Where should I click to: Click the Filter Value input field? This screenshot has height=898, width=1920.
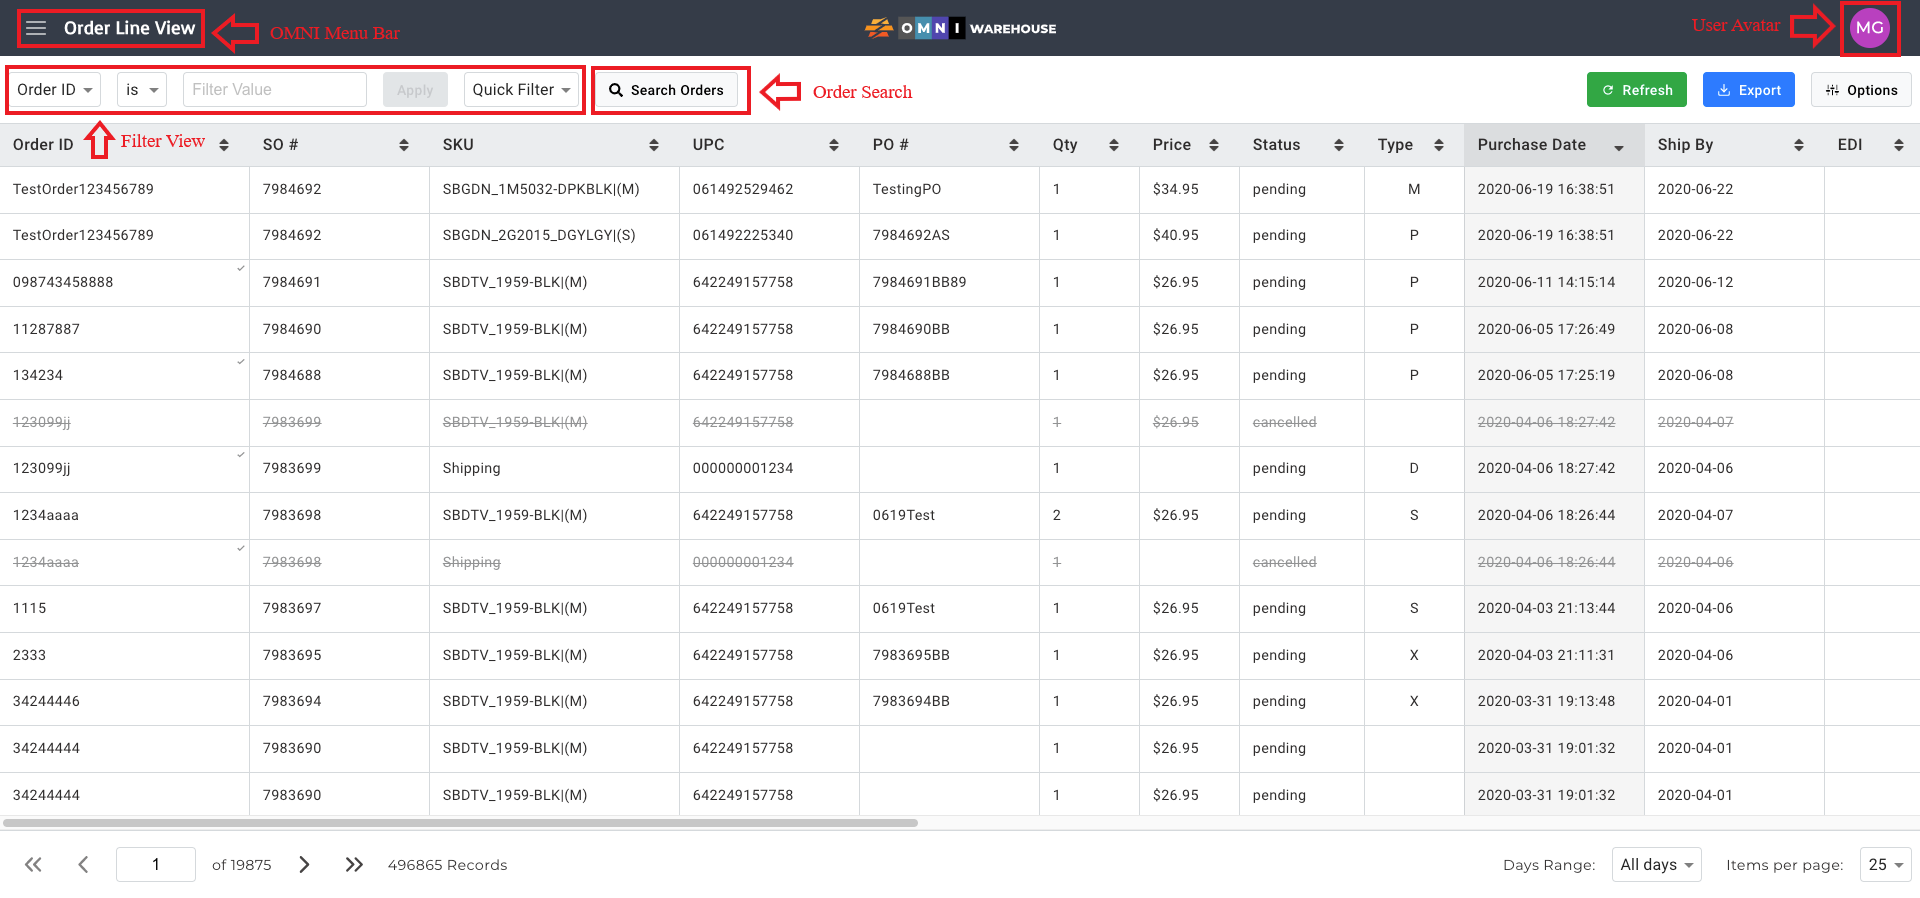click(x=275, y=90)
